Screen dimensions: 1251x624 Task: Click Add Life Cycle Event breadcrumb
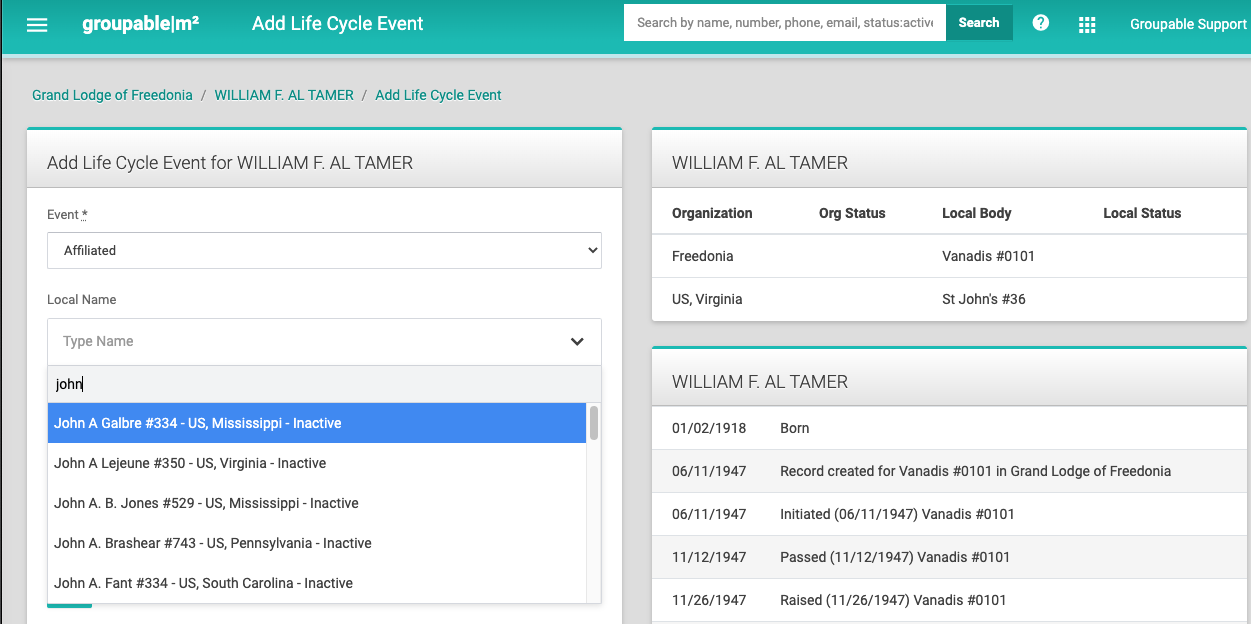(438, 95)
